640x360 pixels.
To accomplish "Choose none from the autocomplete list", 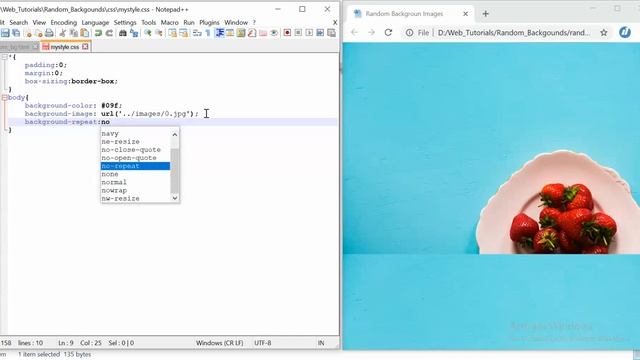I will pyautogui.click(x=135, y=174).
